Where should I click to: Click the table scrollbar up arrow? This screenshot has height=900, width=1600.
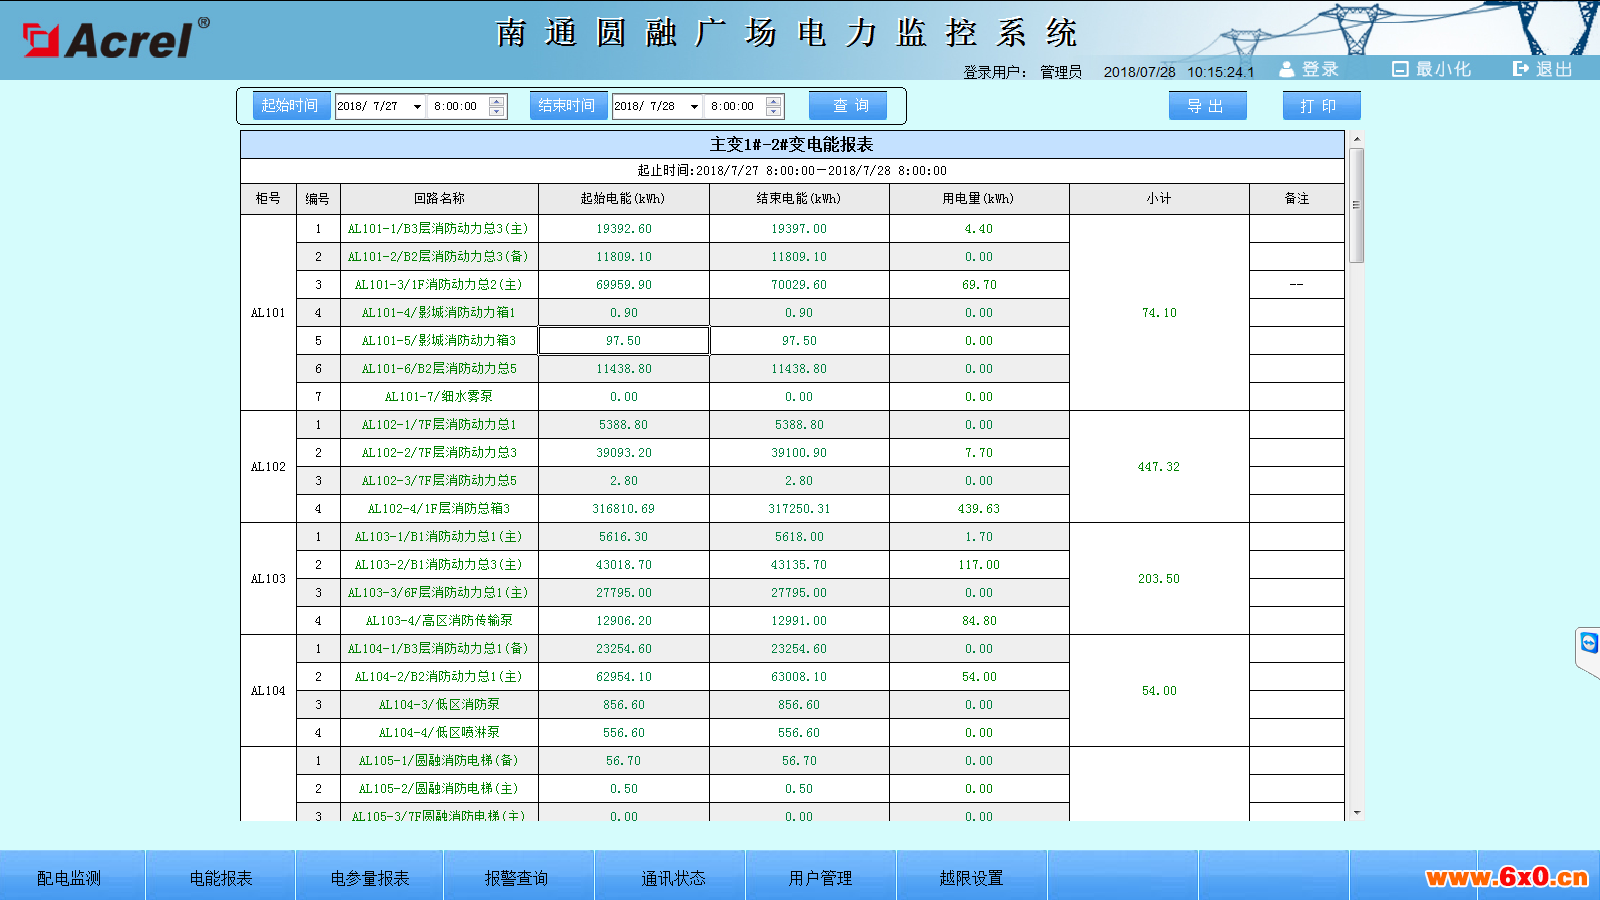tap(1356, 139)
